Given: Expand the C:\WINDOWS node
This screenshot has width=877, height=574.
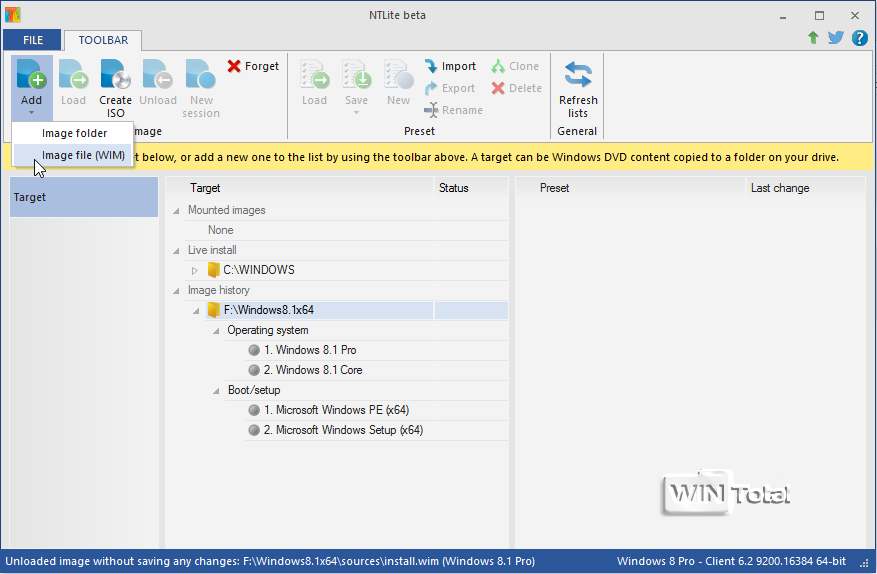Looking at the screenshot, I should click(195, 271).
